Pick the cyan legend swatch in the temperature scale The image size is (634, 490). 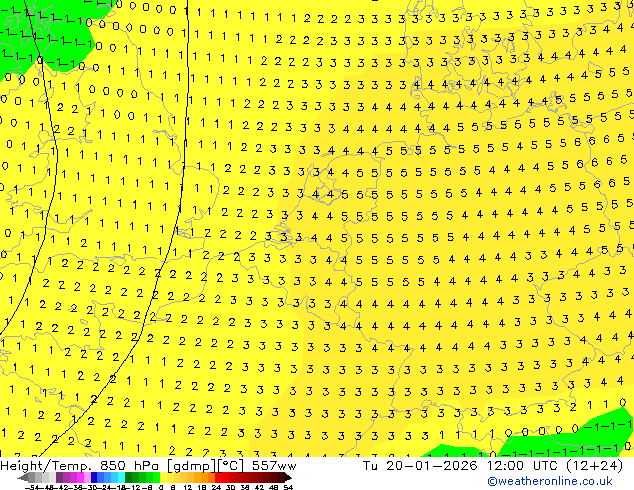click(121, 477)
